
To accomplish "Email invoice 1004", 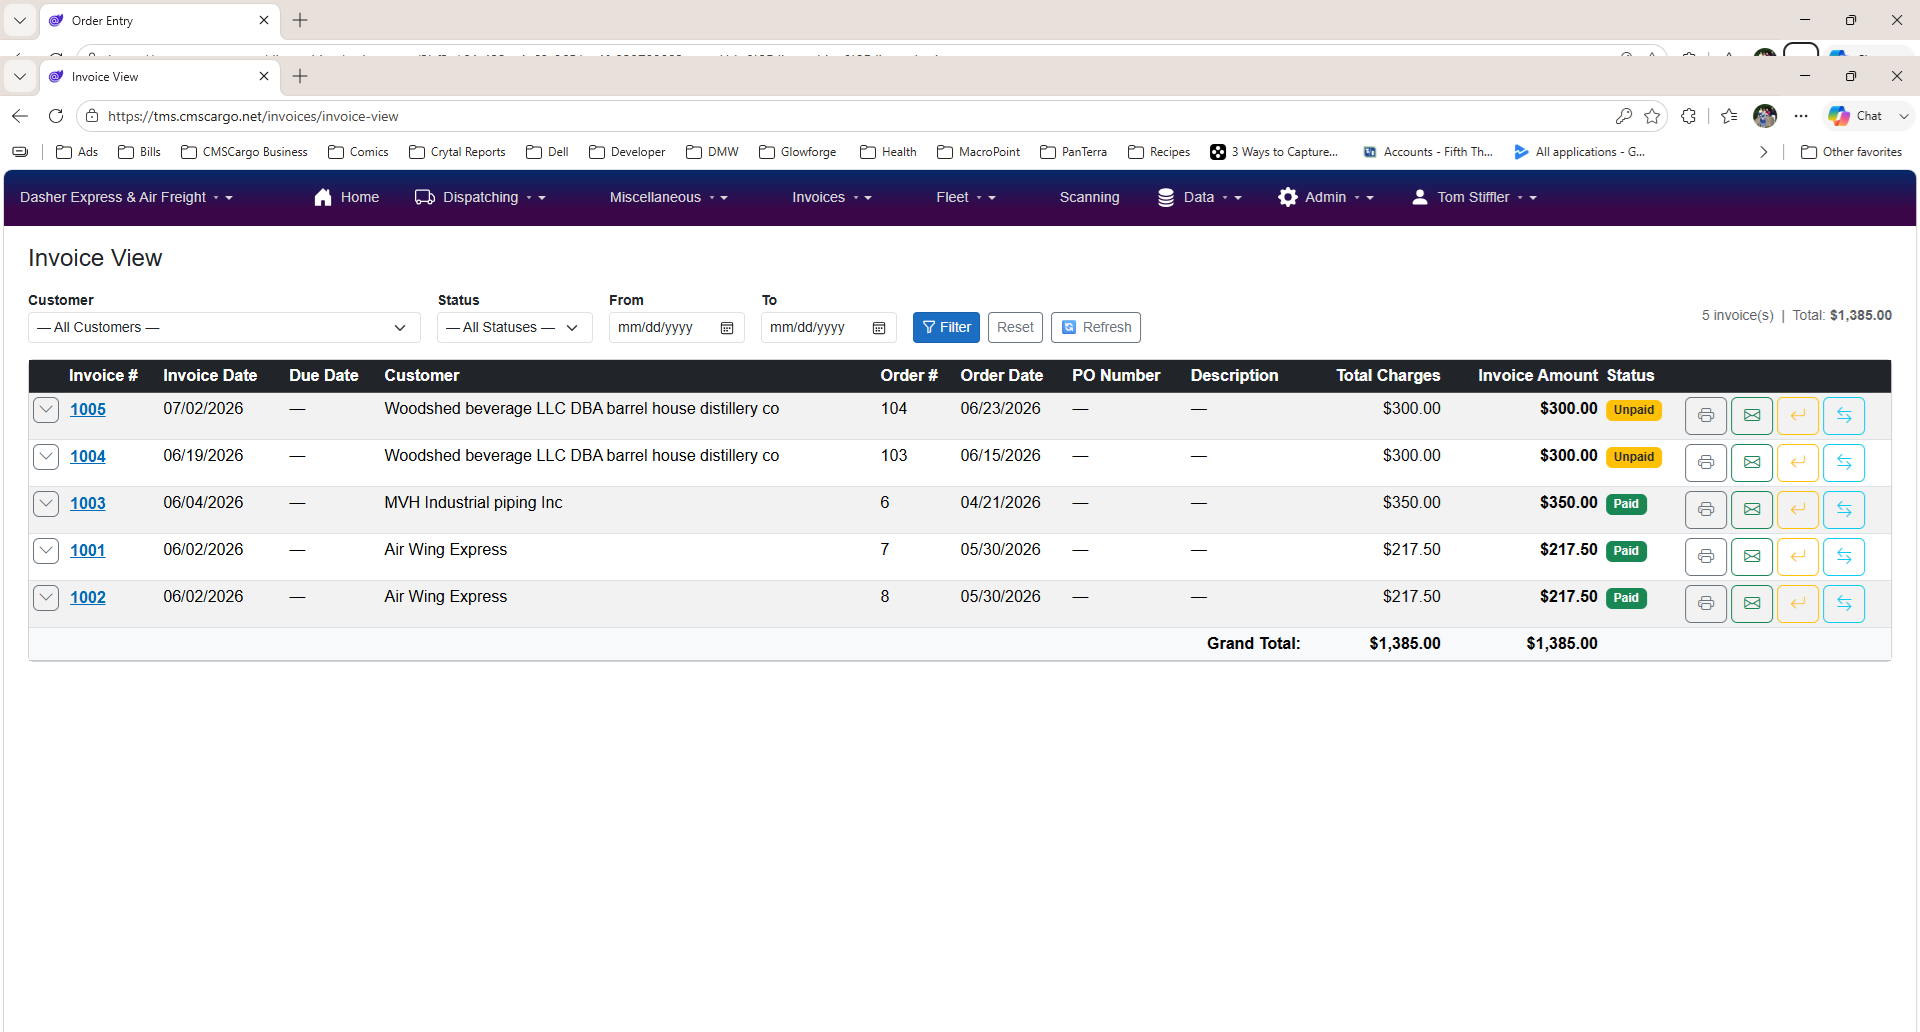I will (x=1752, y=462).
